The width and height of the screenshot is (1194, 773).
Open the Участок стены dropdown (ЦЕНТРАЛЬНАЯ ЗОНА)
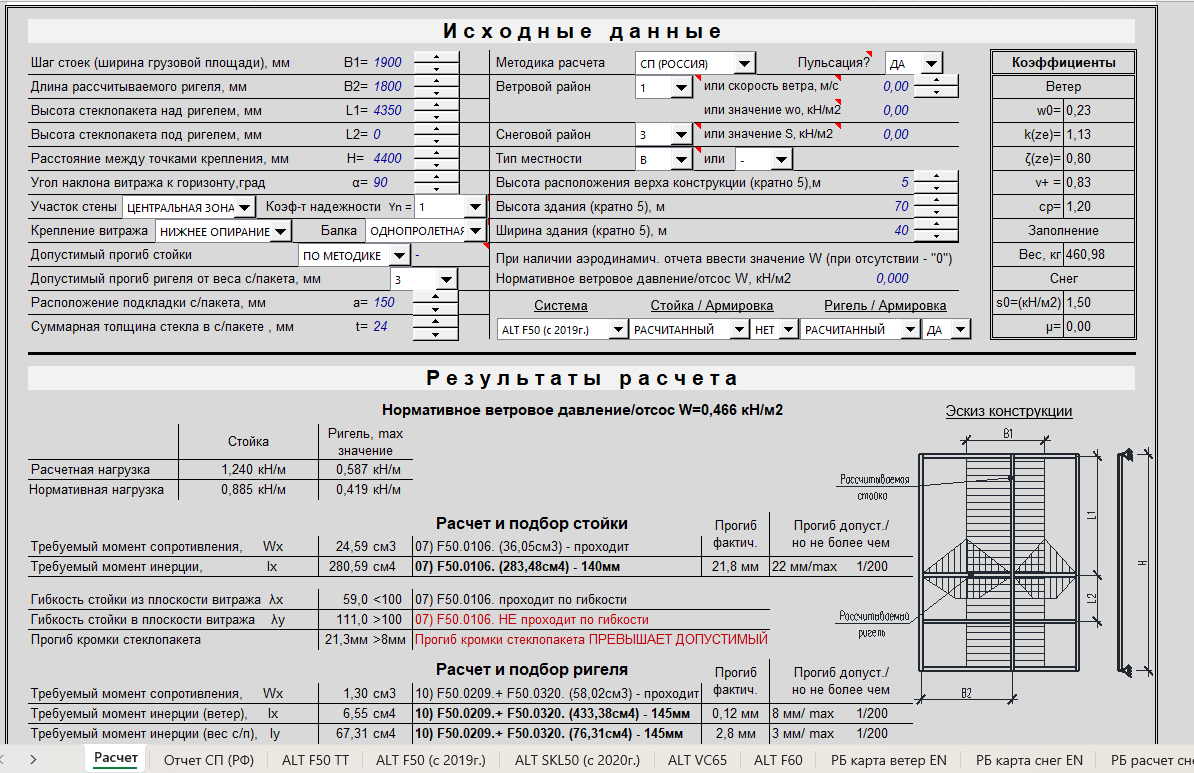[244, 207]
